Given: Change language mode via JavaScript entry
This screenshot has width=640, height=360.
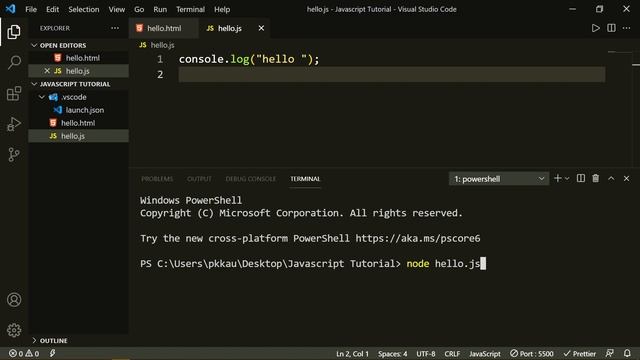Looking at the screenshot, I should [484, 354].
